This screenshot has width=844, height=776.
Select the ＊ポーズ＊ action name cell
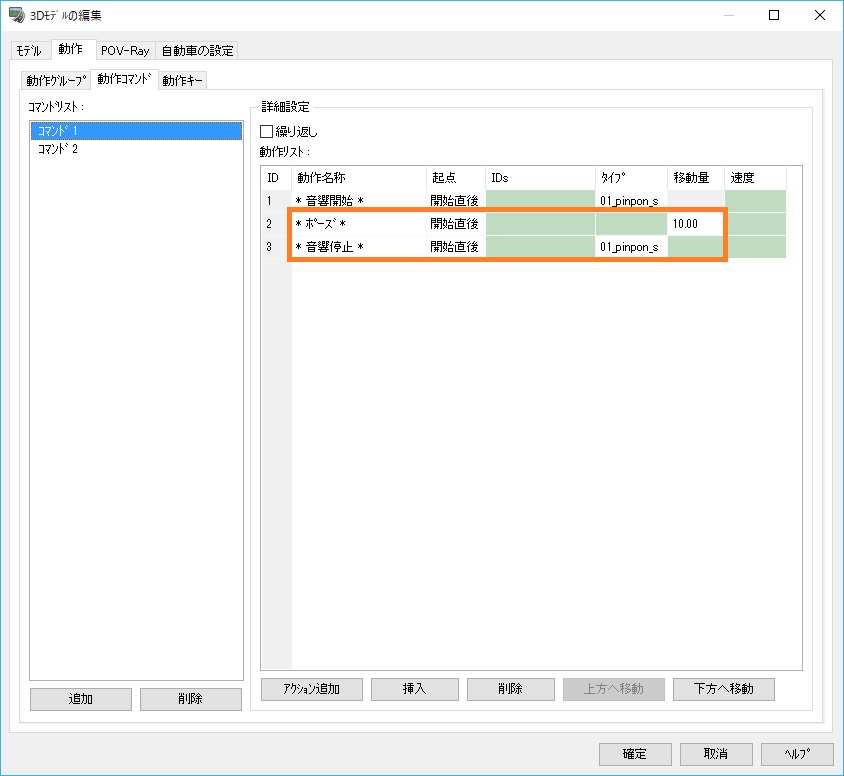(x=359, y=224)
